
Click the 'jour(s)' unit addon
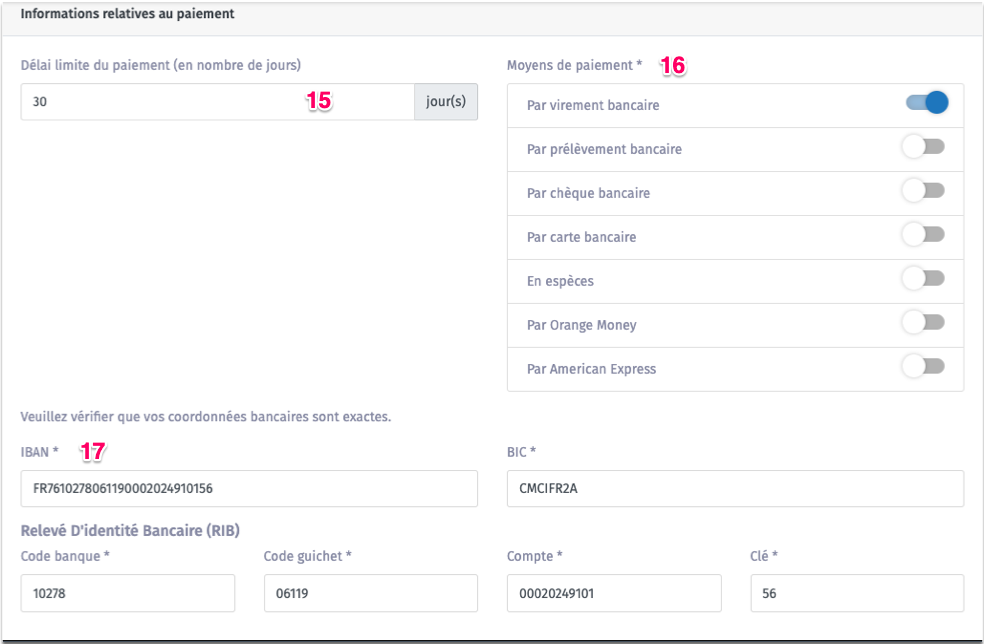click(x=446, y=102)
